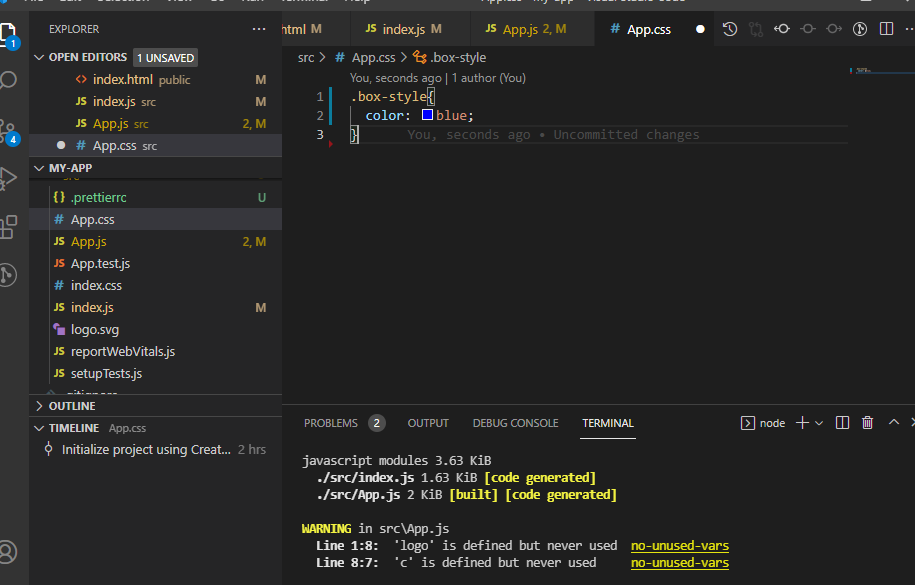The image size is (915, 585).
Task: Open index.css file
Action: point(155,285)
